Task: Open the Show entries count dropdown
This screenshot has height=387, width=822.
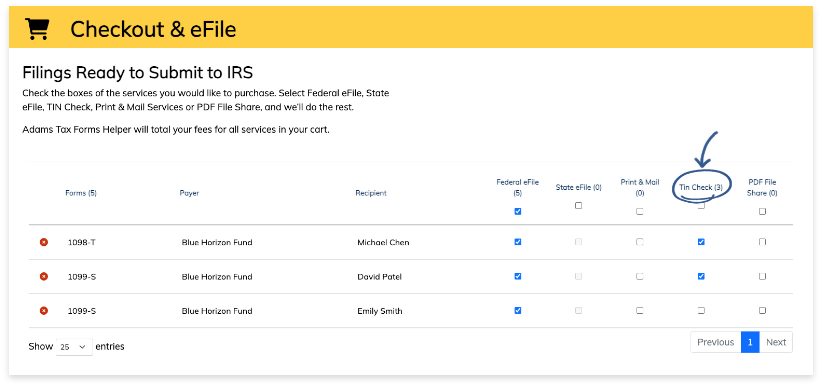Action: point(74,347)
